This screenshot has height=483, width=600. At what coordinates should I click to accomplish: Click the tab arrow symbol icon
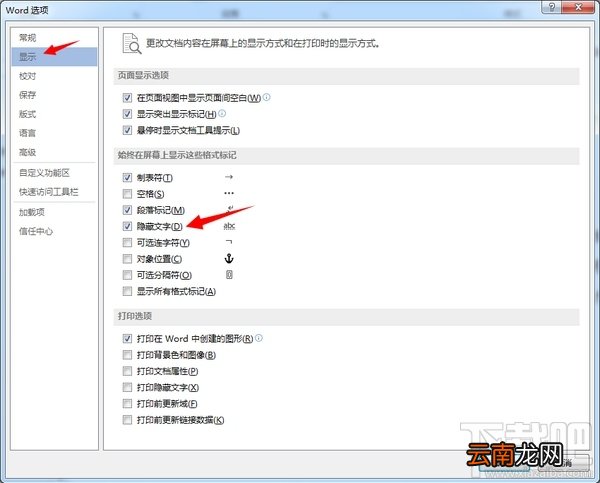pos(229,177)
